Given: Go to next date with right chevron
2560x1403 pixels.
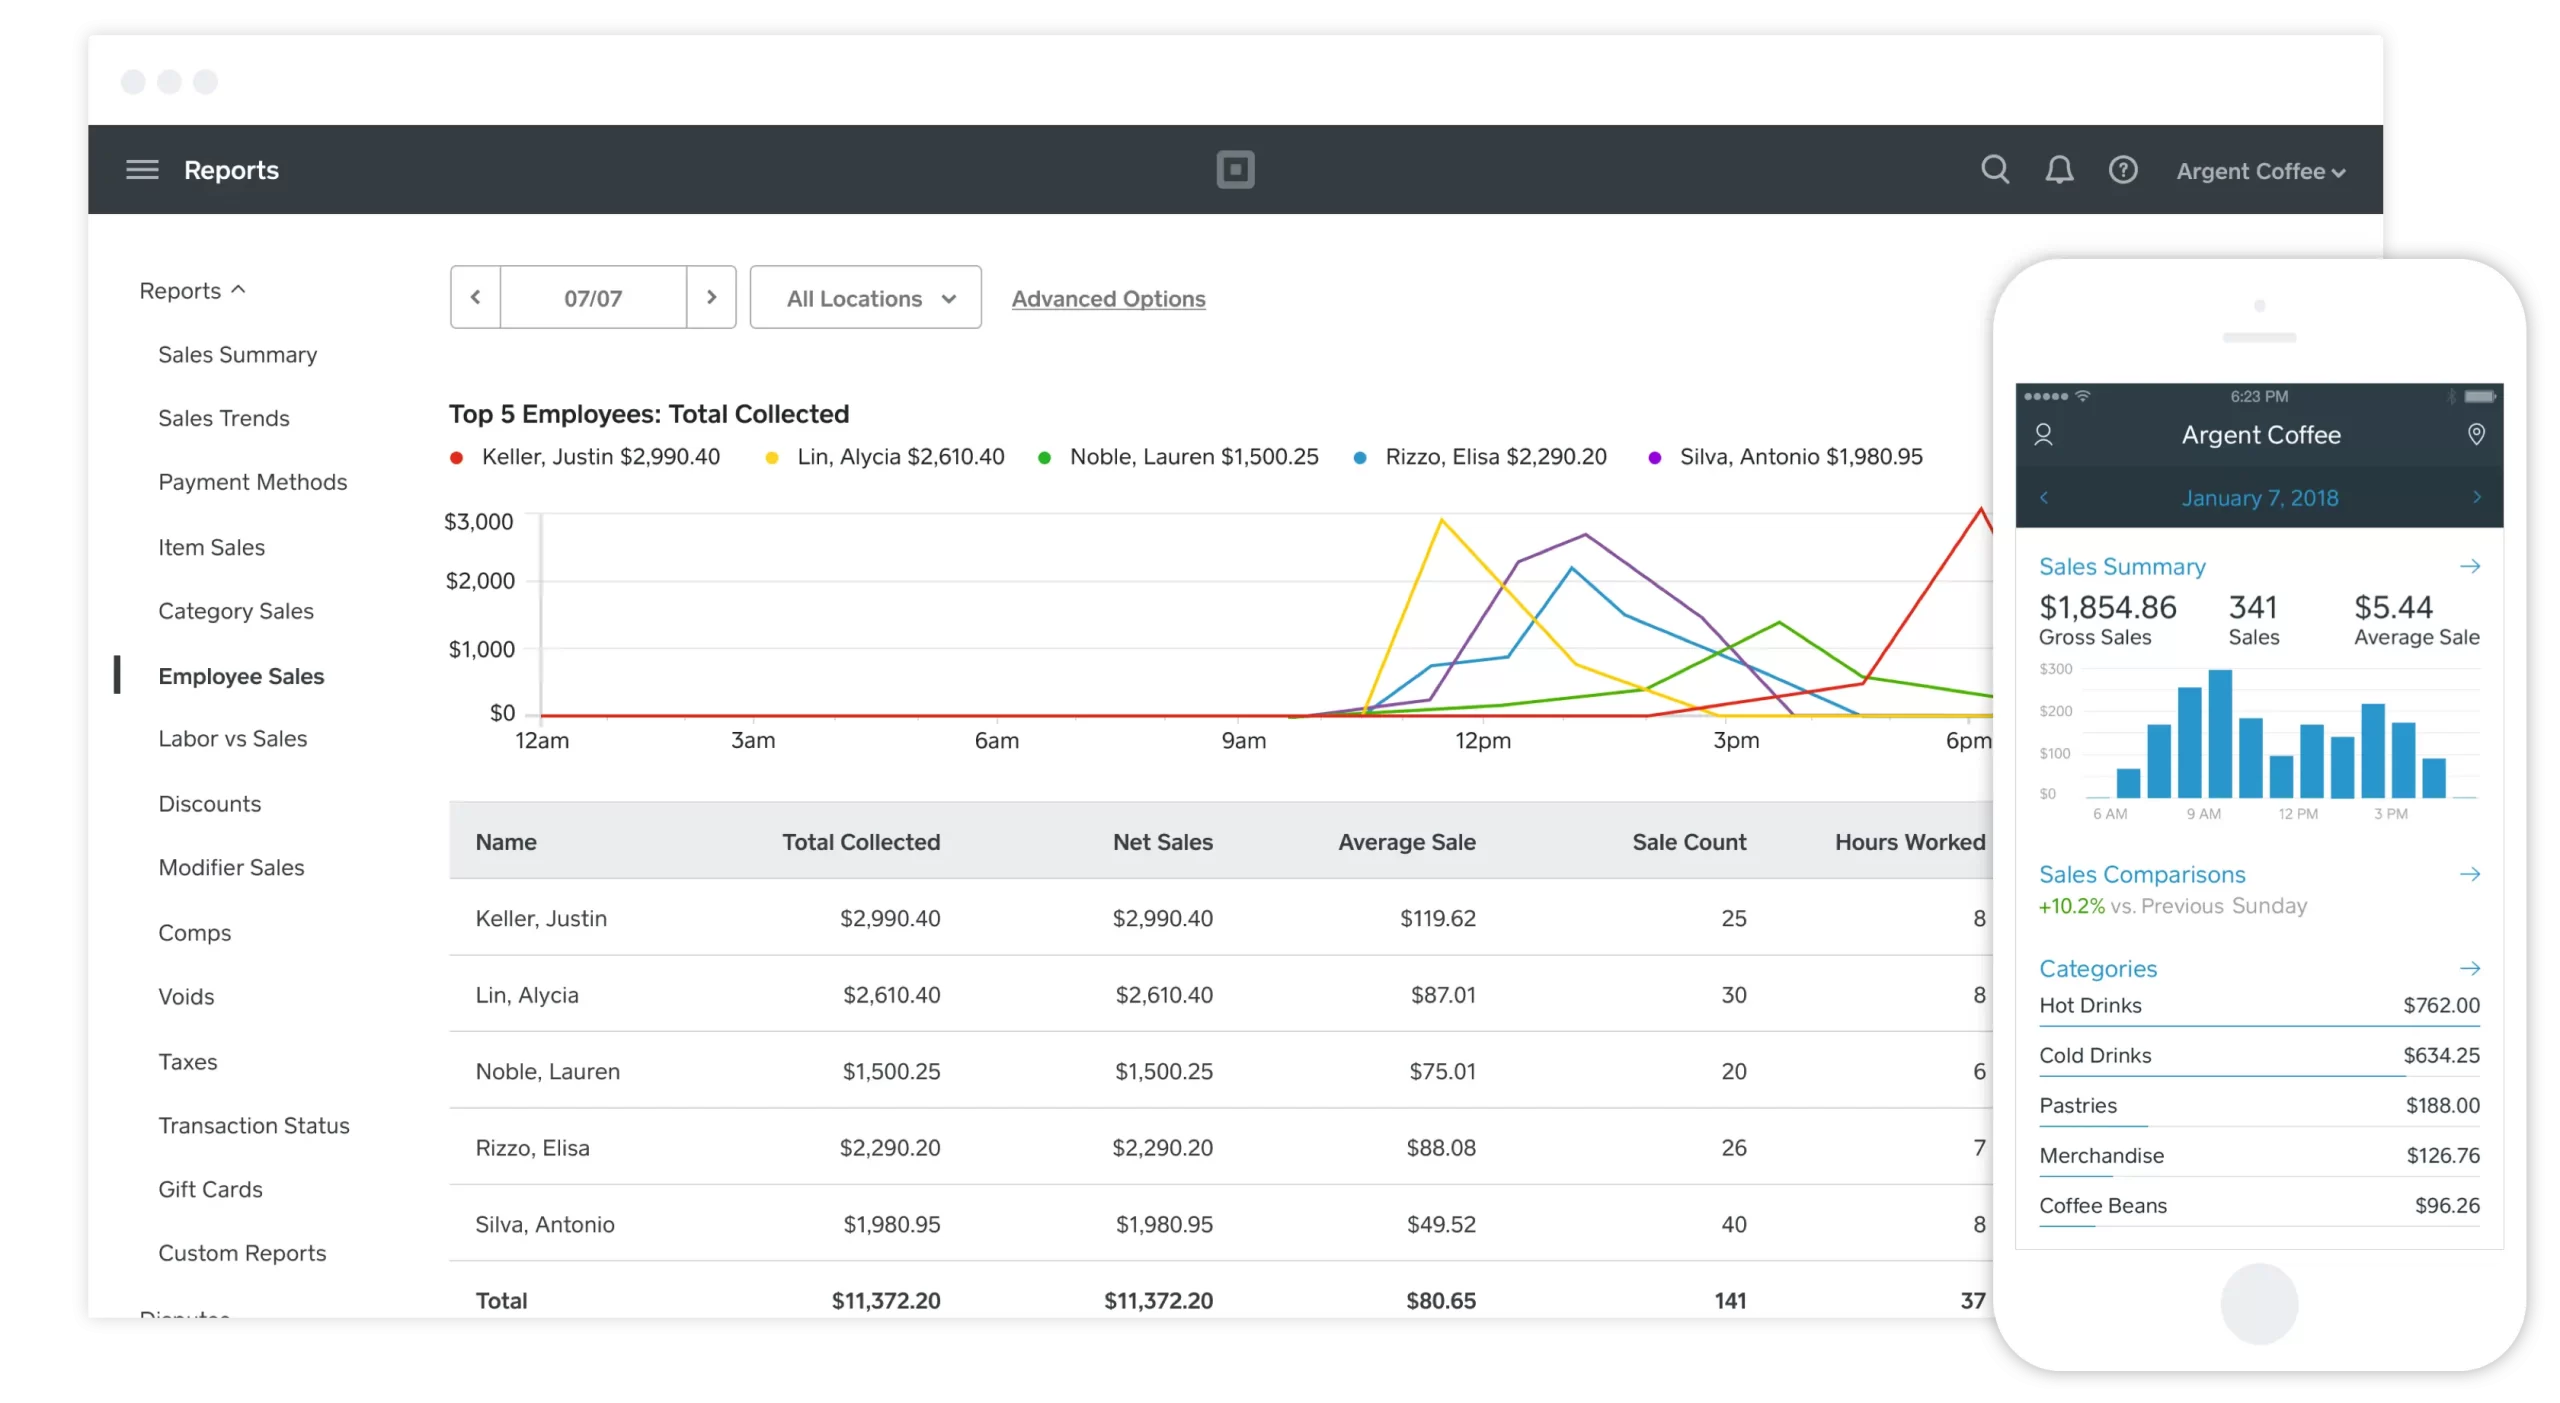Looking at the screenshot, I should point(711,298).
